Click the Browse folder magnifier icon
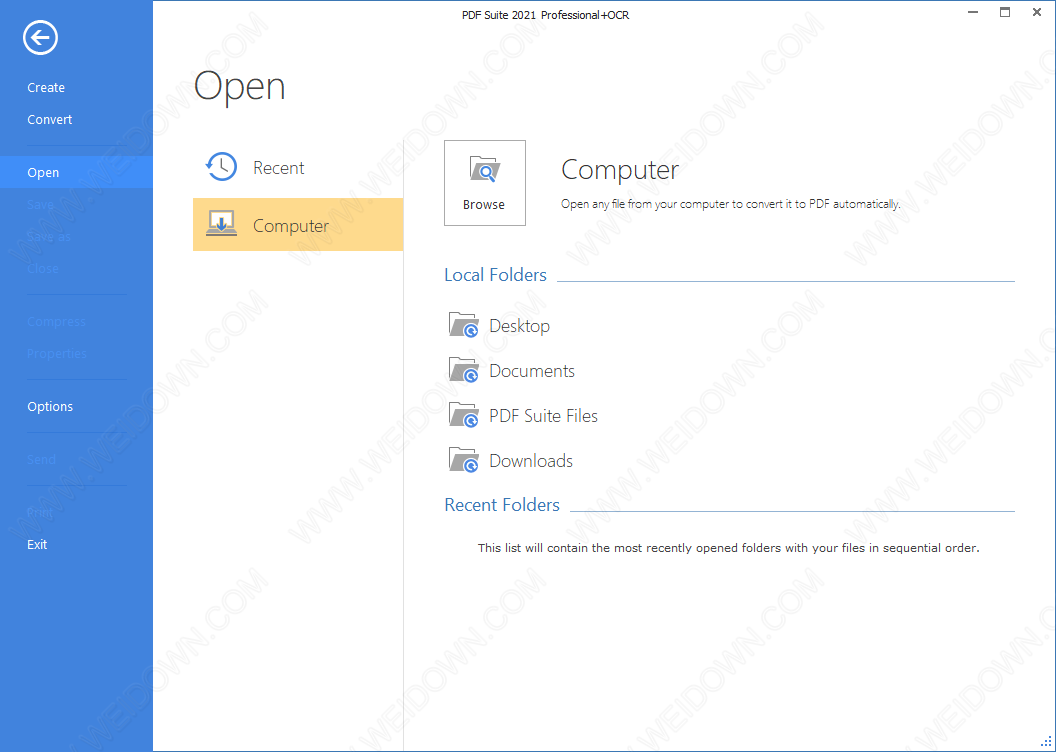The height and width of the screenshot is (752, 1056). pyautogui.click(x=484, y=170)
